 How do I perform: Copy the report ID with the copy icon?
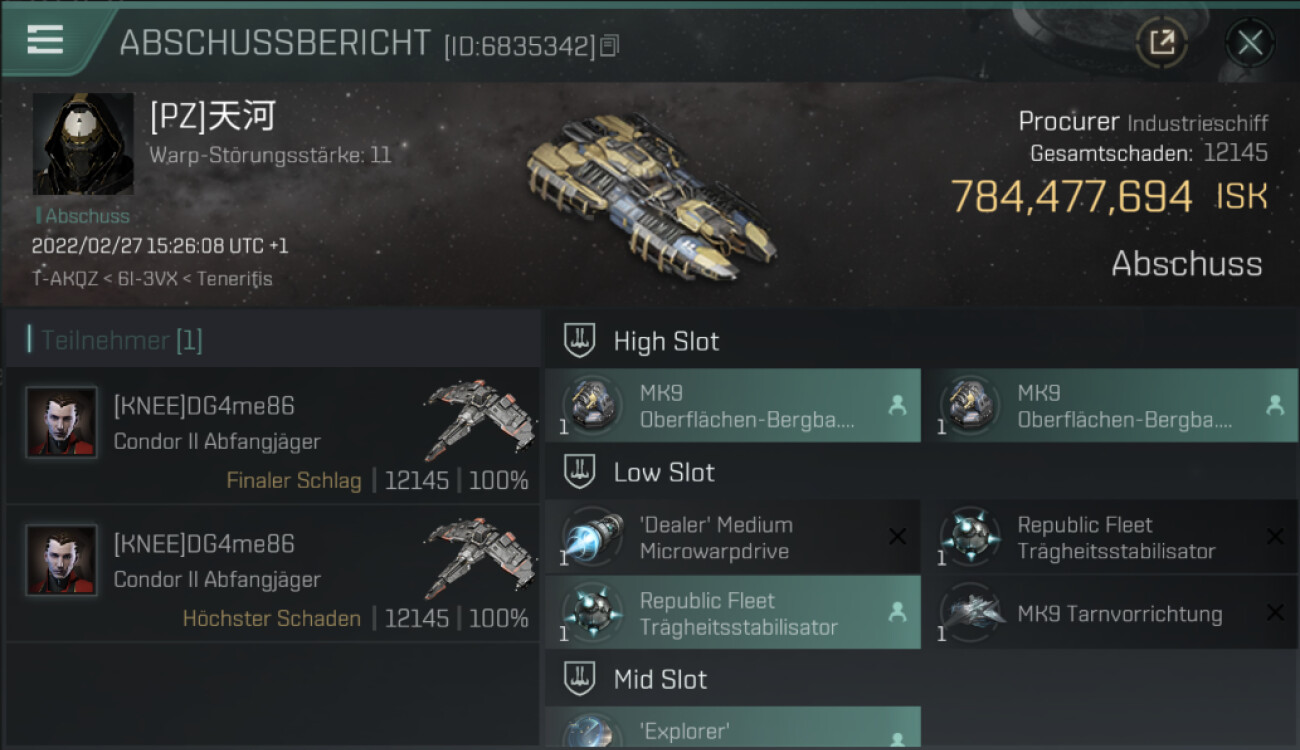click(x=610, y=46)
